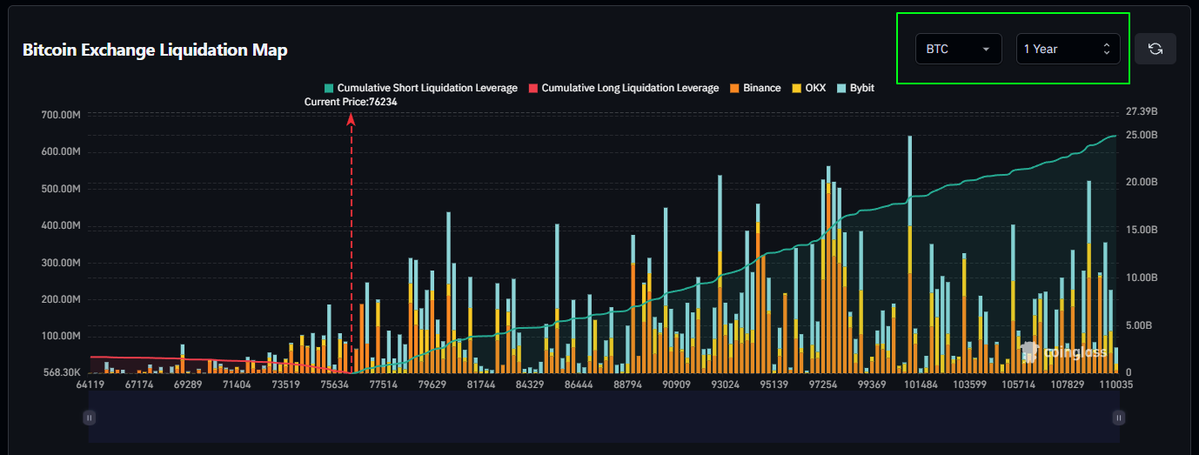1199x455 pixels.
Task: Click the 105714 x-axis price label
Action: [x=1020, y=385]
